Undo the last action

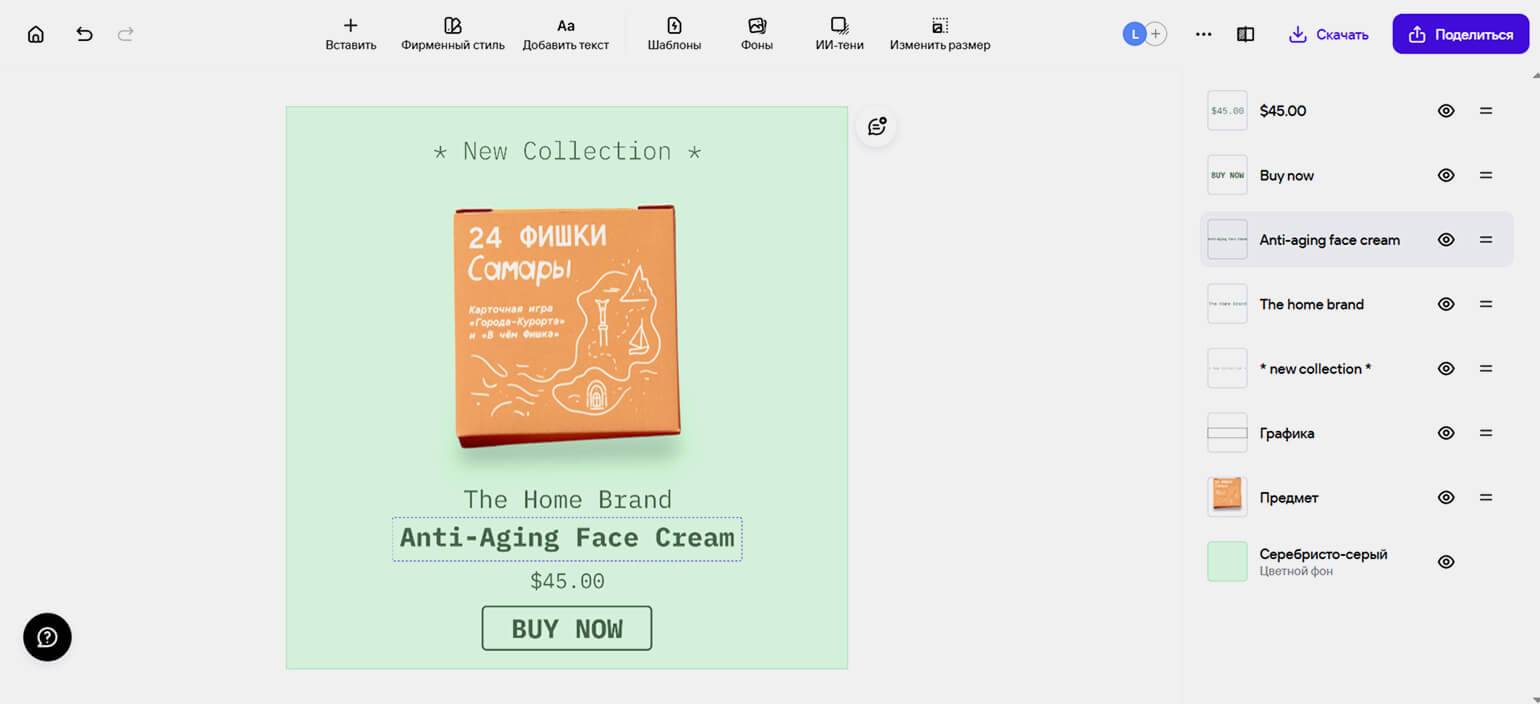tap(85, 34)
